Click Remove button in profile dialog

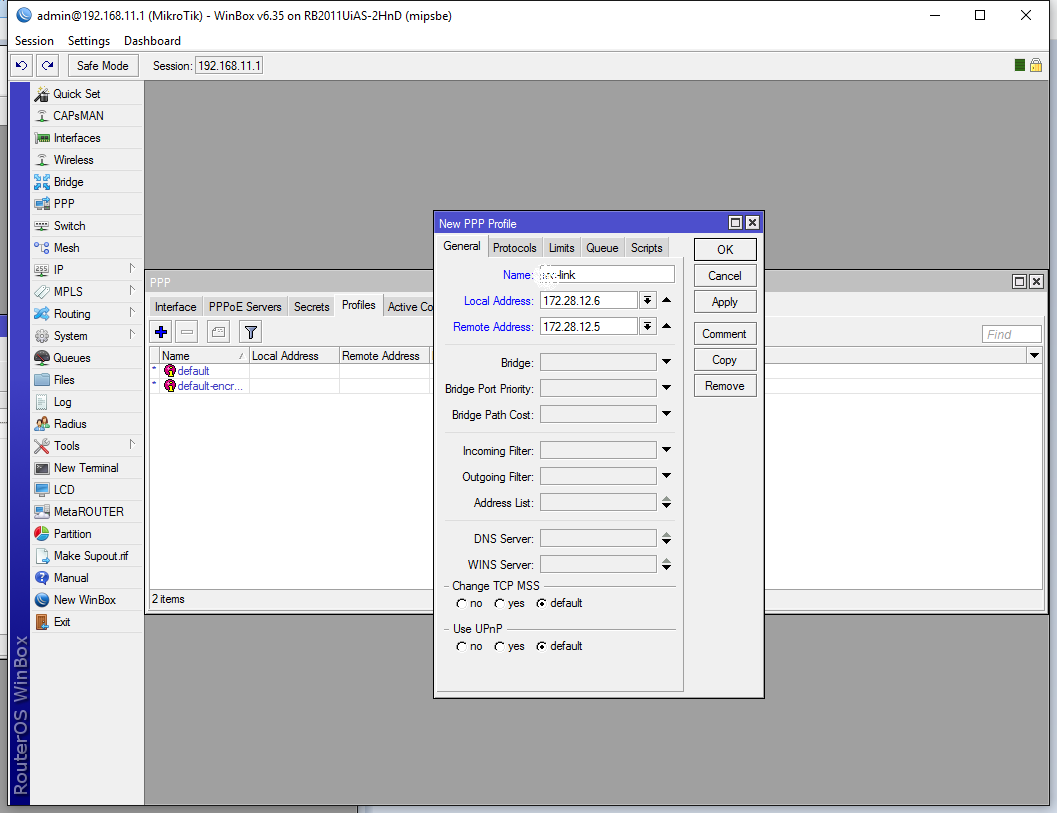[725, 386]
